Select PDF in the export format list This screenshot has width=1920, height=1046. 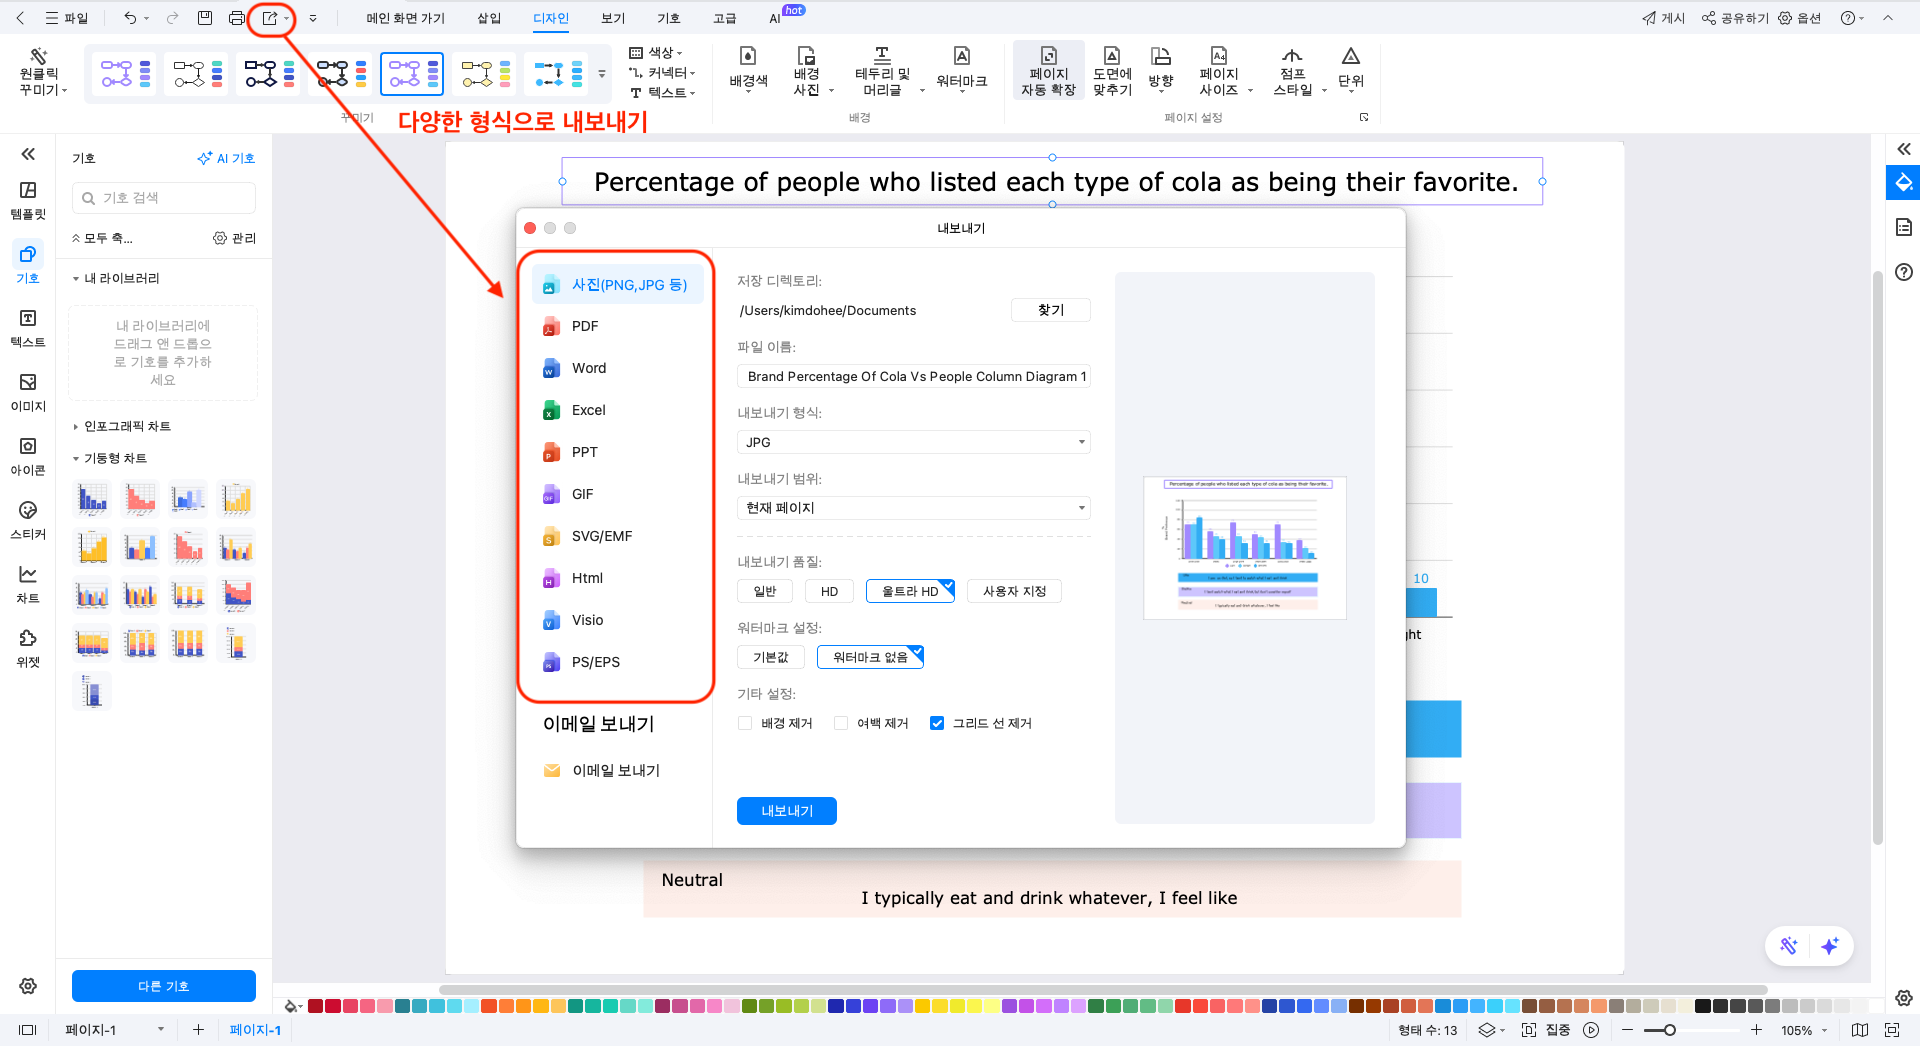[x=585, y=326]
